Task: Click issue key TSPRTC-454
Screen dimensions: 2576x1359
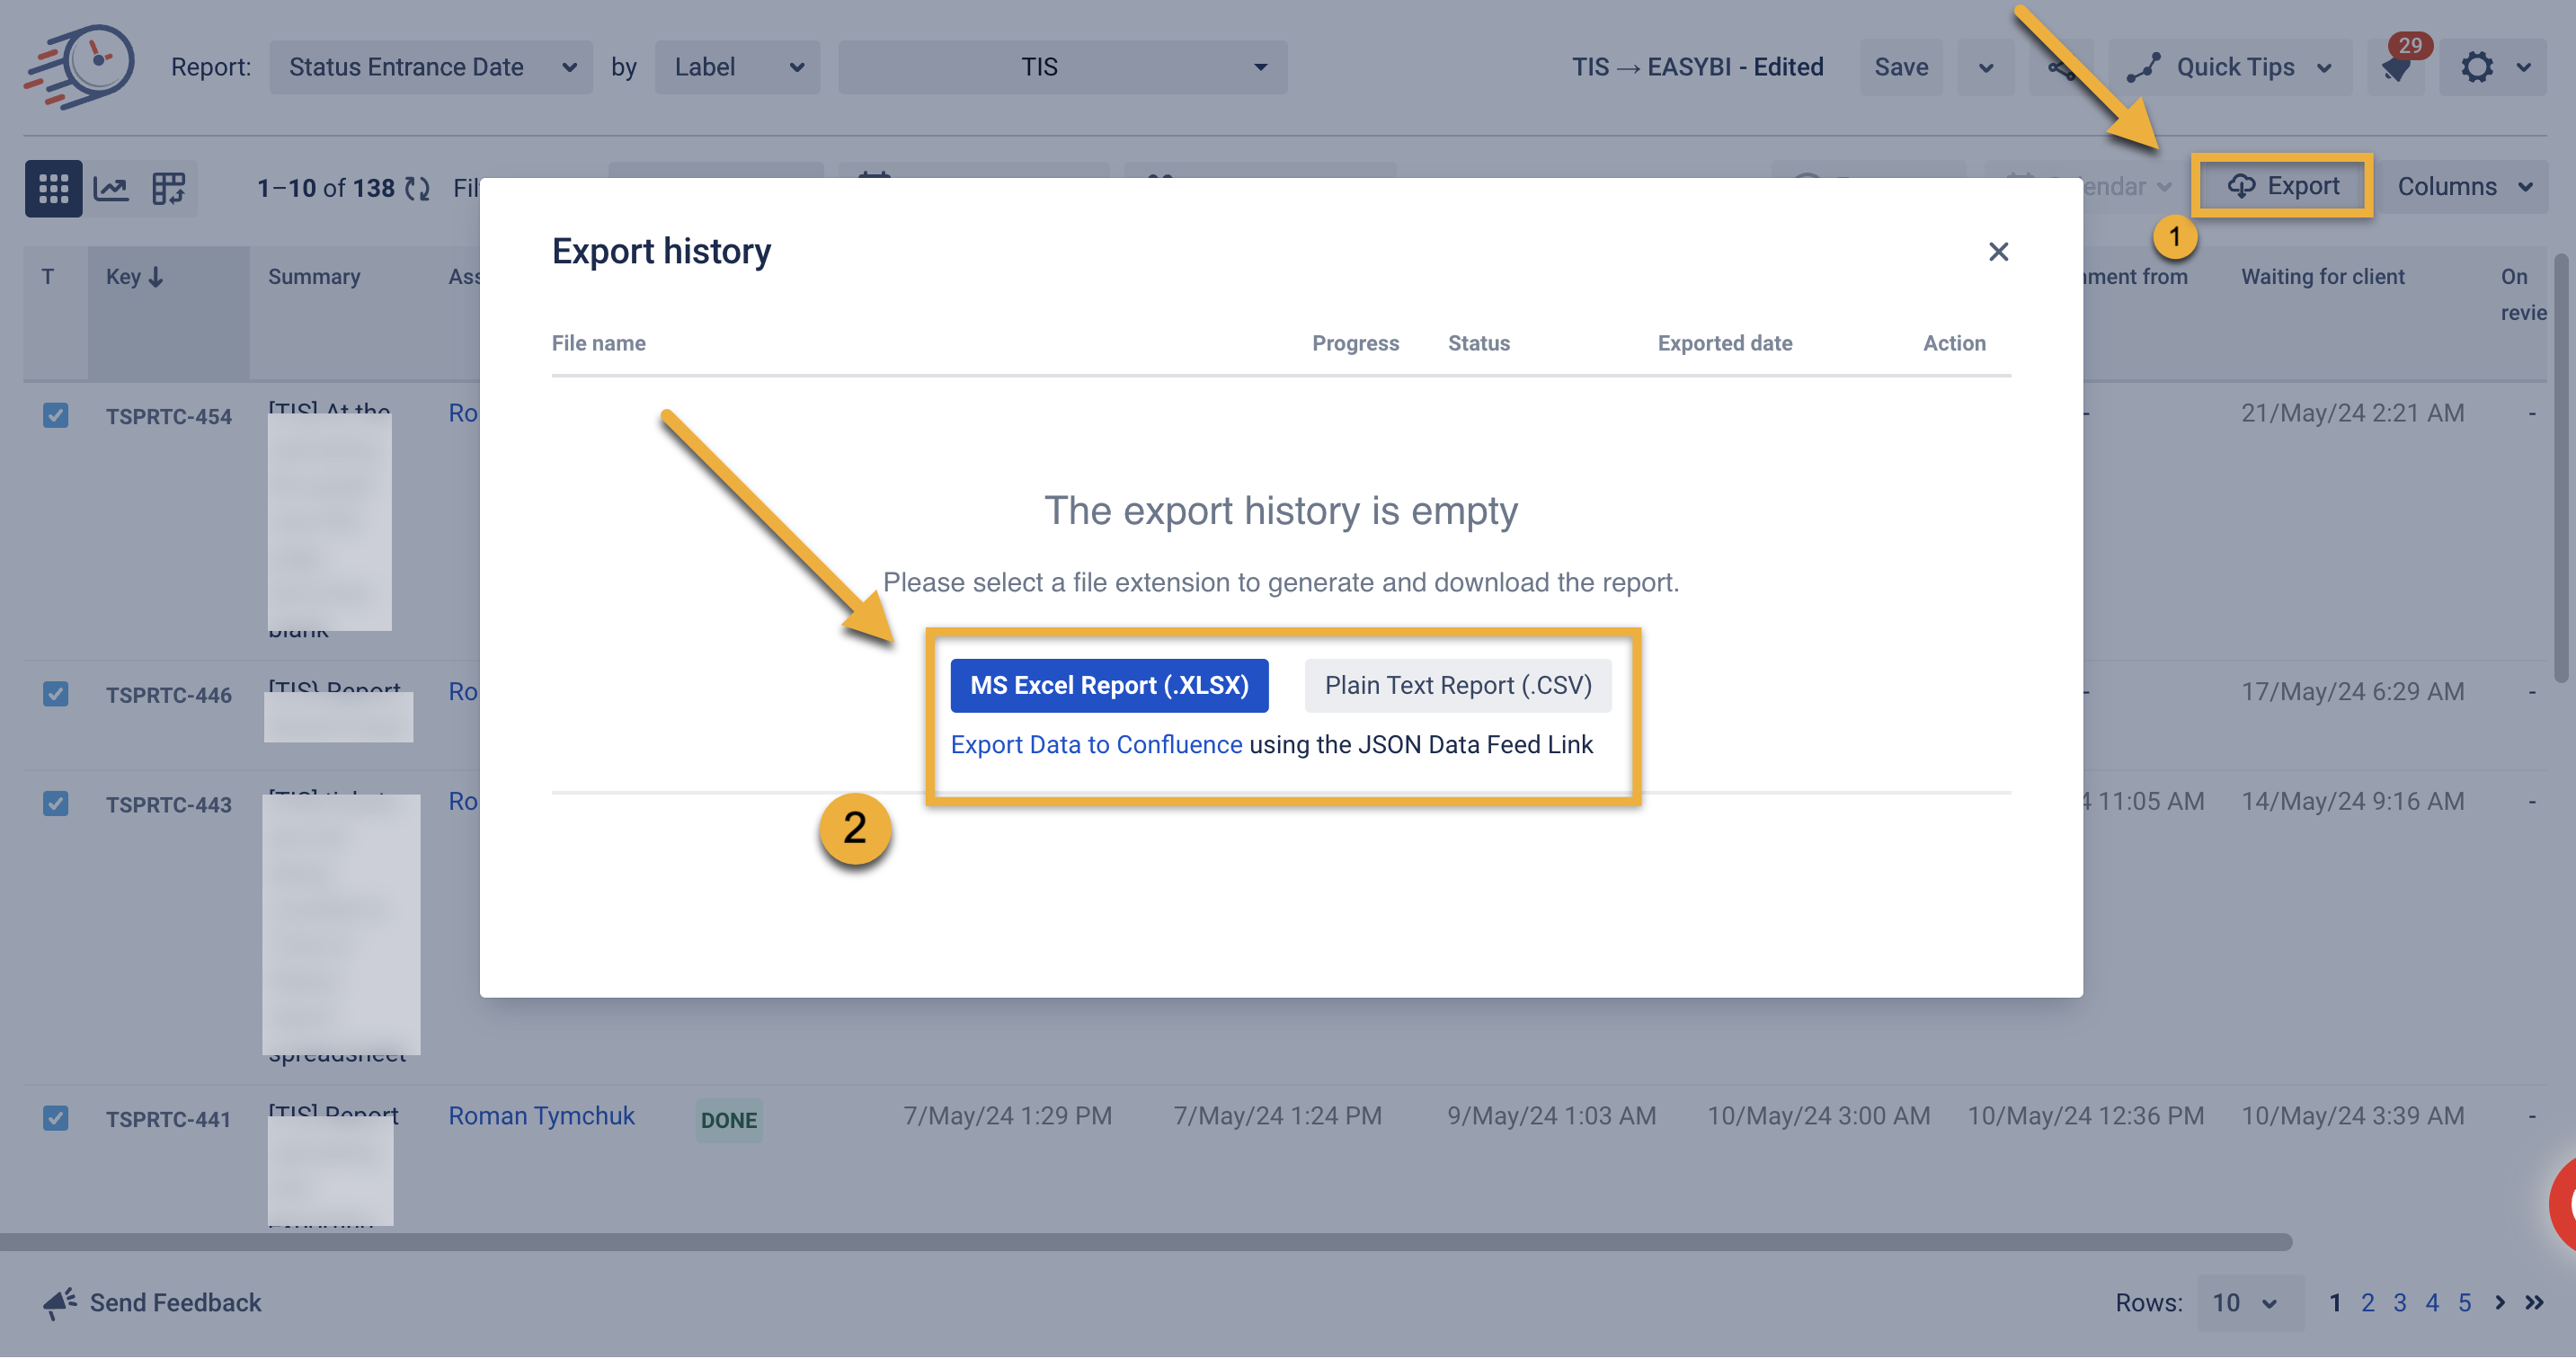Action: point(169,417)
